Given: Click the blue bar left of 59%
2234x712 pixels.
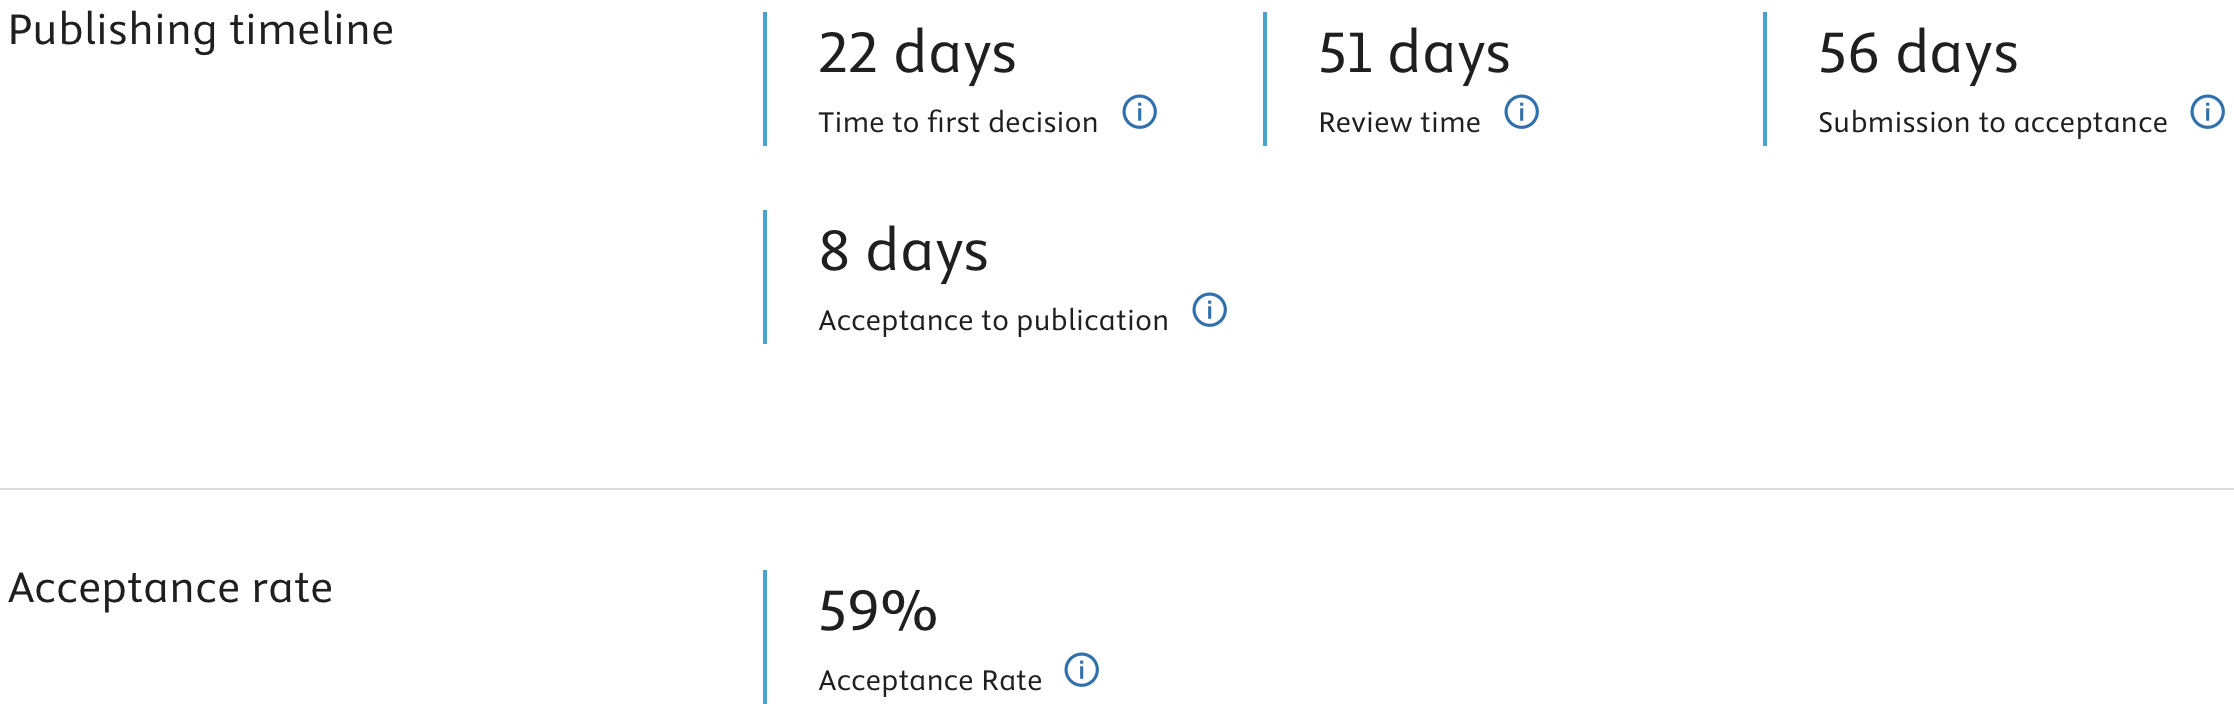Looking at the screenshot, I should point(765,637).
